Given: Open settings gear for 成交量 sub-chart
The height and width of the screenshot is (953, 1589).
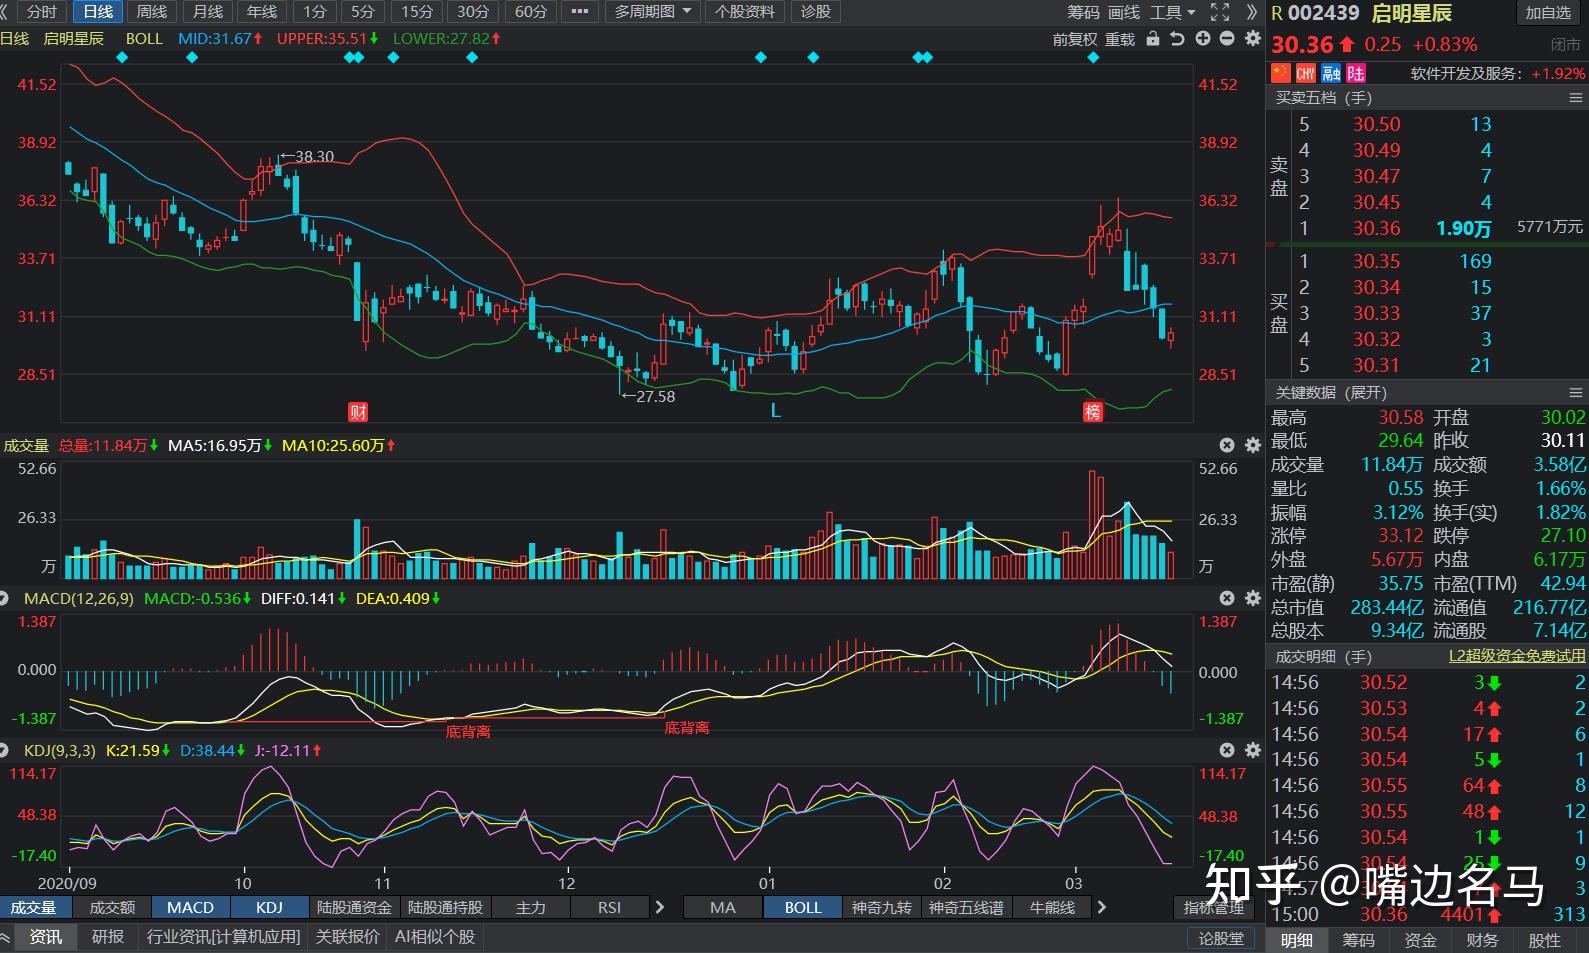Looking at the screenshot, I should tap(1252, 445).
